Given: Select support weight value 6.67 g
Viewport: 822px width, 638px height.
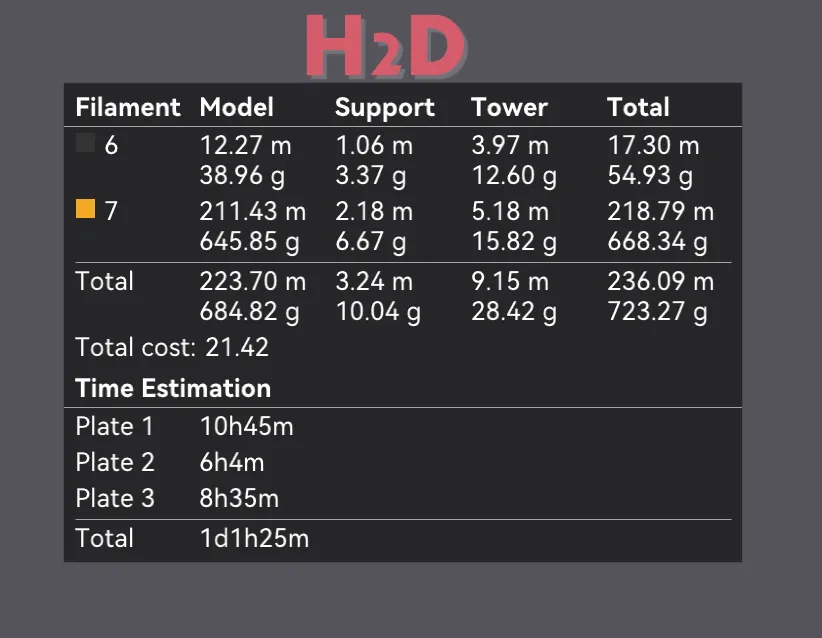Looking at the screenshot, I should coord(371,242).
